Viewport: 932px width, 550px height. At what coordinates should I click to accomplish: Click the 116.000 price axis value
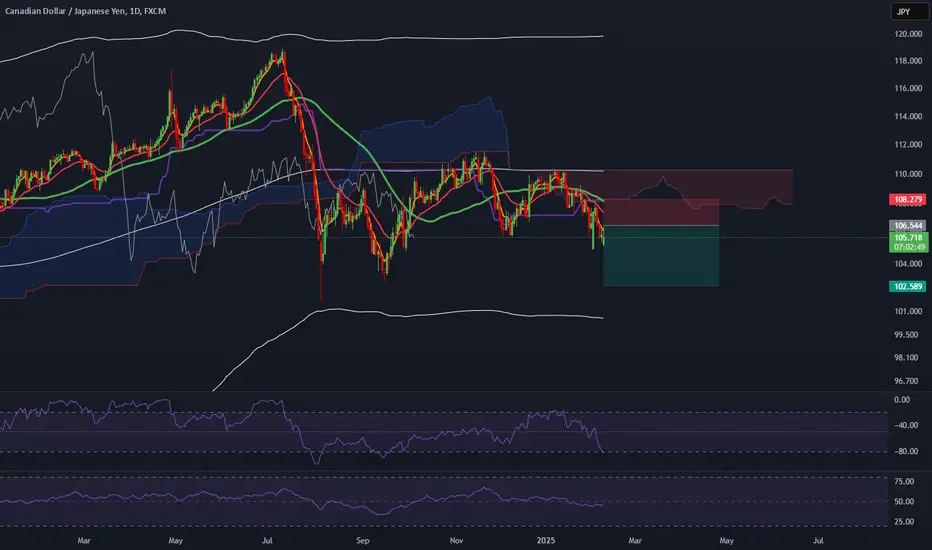coord(908,88)
